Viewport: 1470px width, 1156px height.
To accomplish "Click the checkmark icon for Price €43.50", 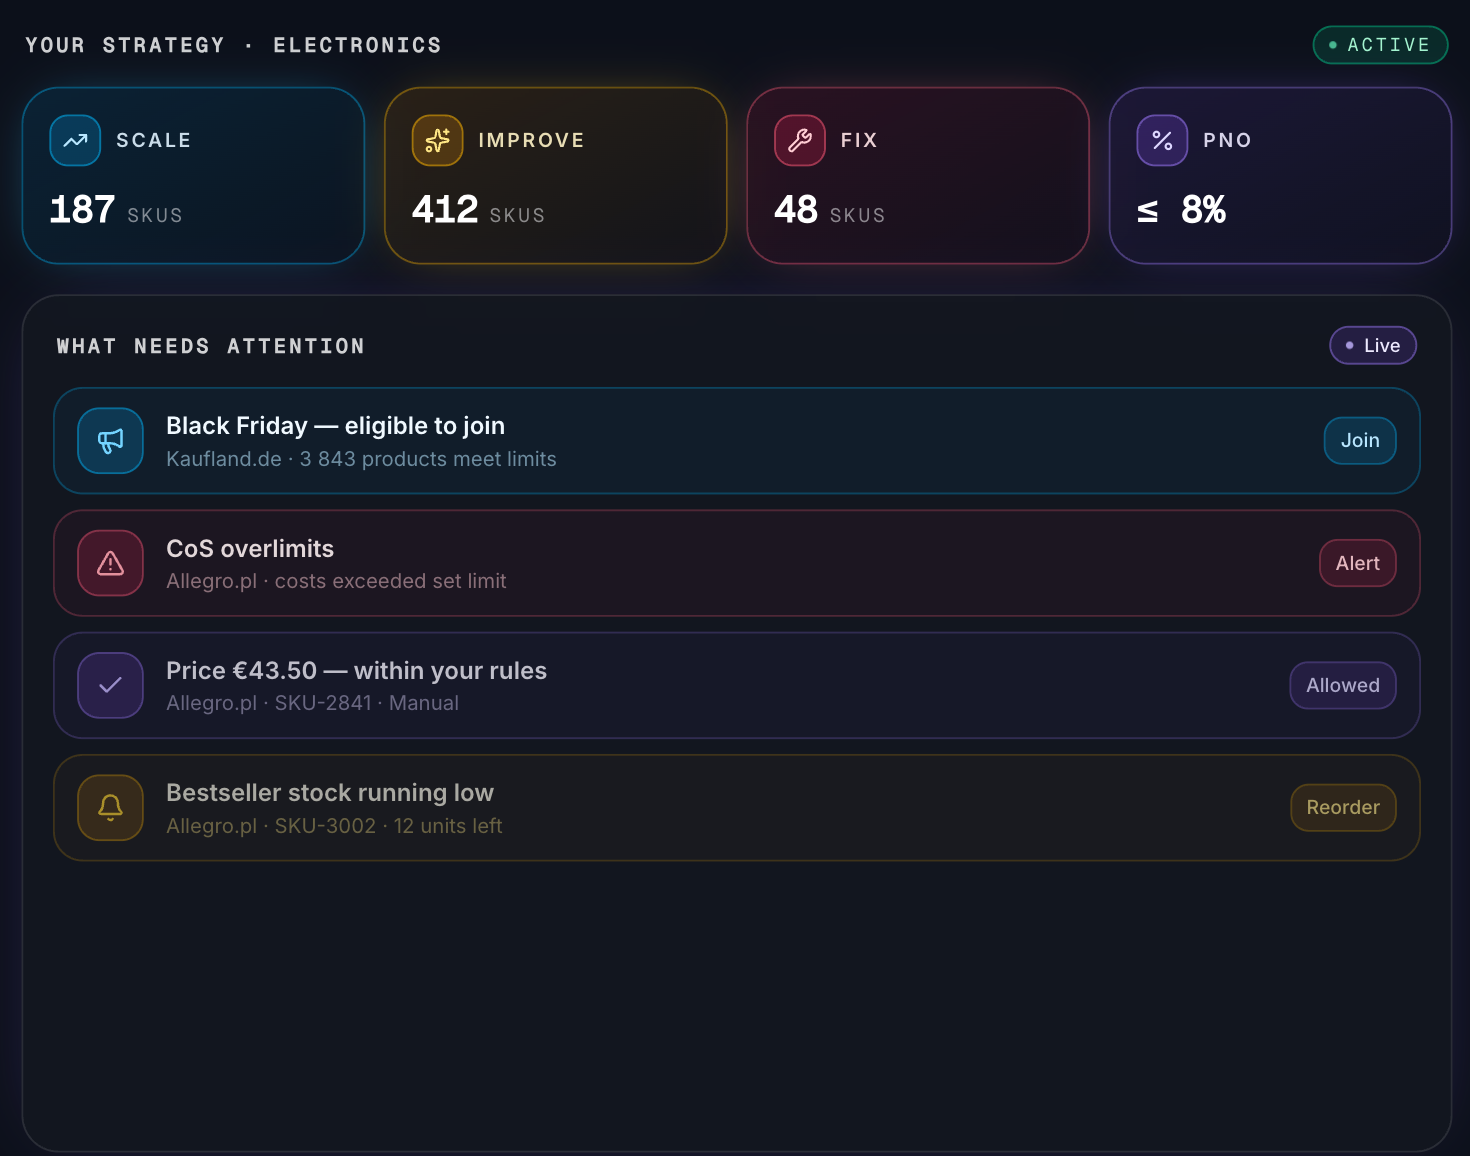I will 111,685.
